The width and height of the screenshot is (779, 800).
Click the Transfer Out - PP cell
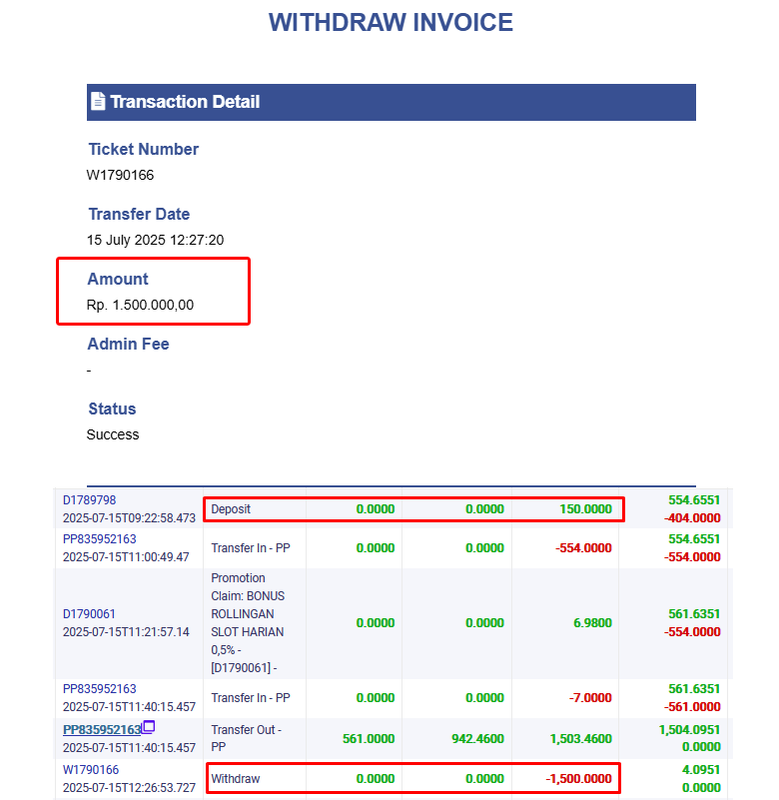tap(246, 738)
